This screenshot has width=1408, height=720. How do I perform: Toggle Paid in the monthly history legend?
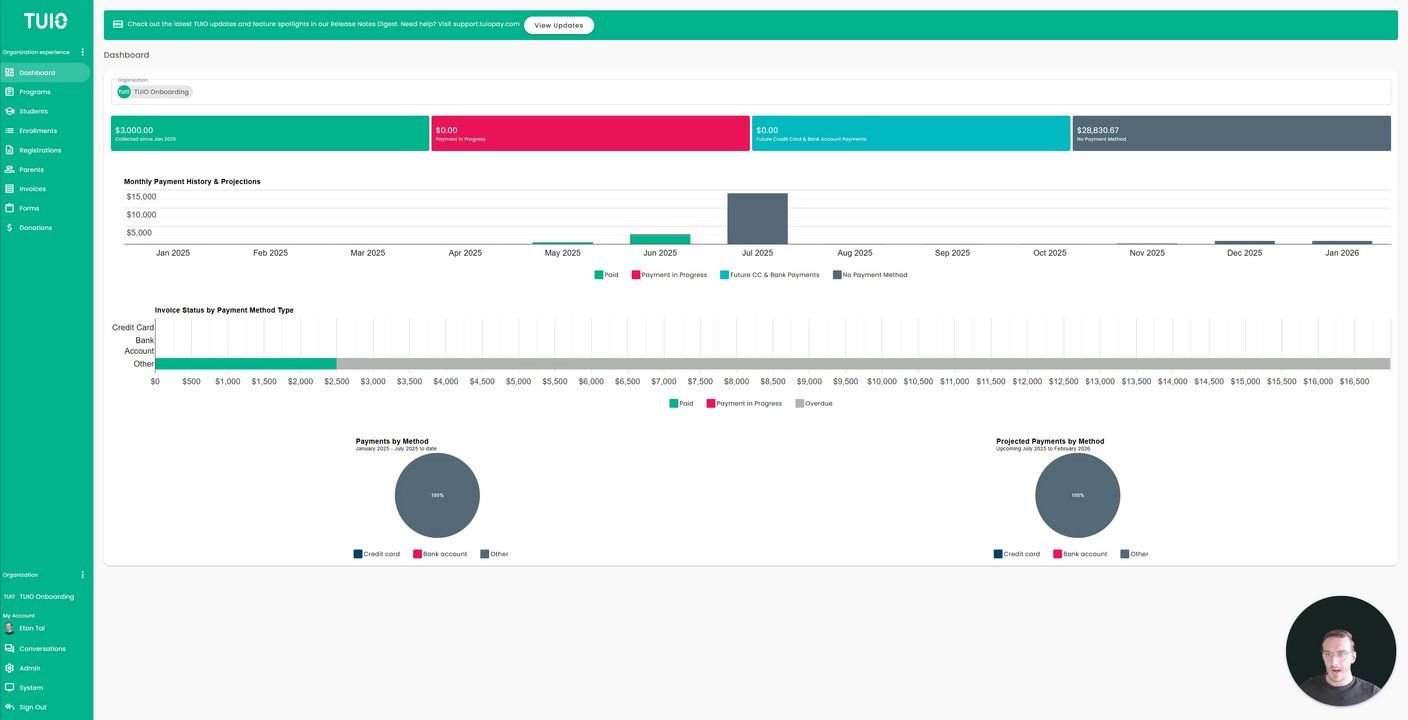pos(606,275)
